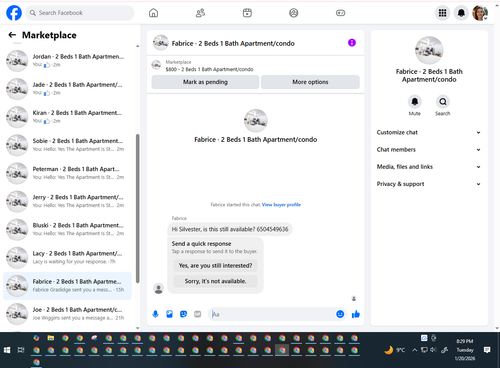Open the Windows action center icon
Viewport: 500px width, 368px height.
click(x=487, y=350)
